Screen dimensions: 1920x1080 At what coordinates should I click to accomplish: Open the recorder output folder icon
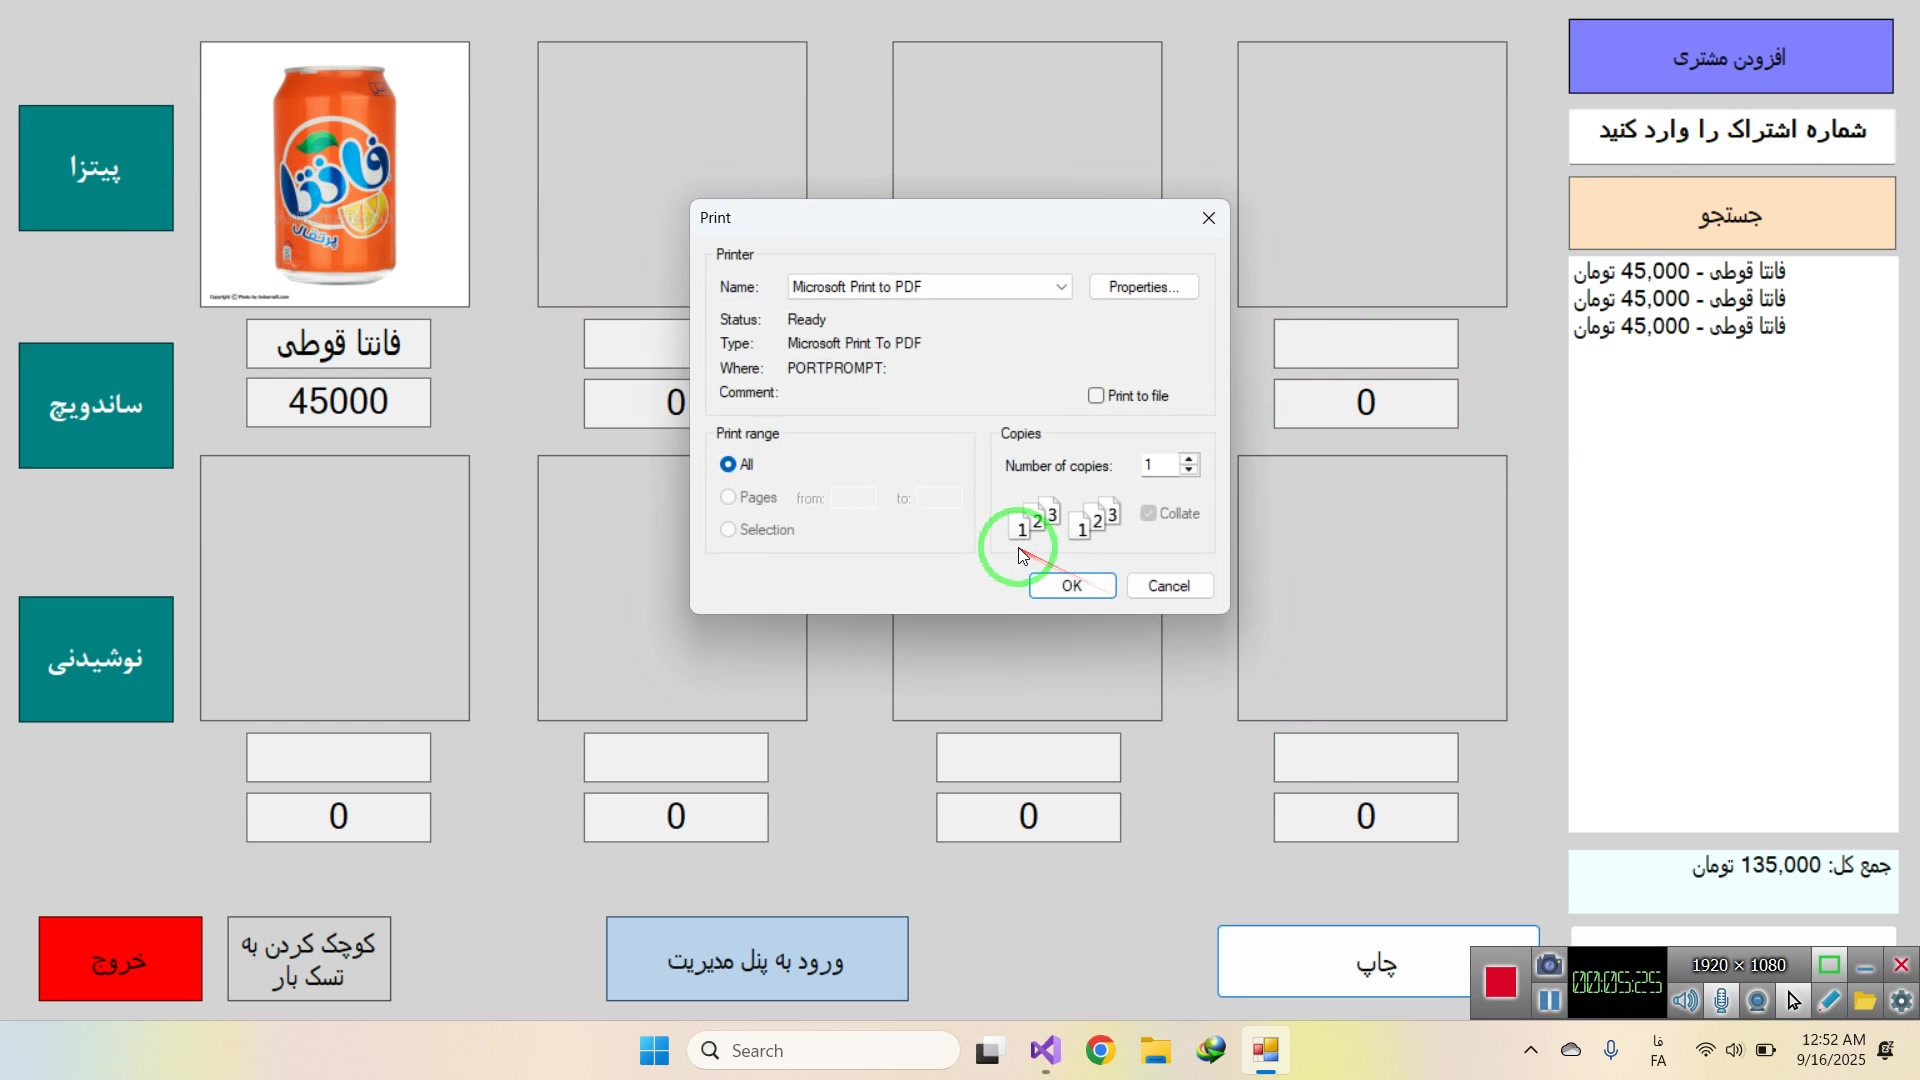click(x=1865, y=1001)
